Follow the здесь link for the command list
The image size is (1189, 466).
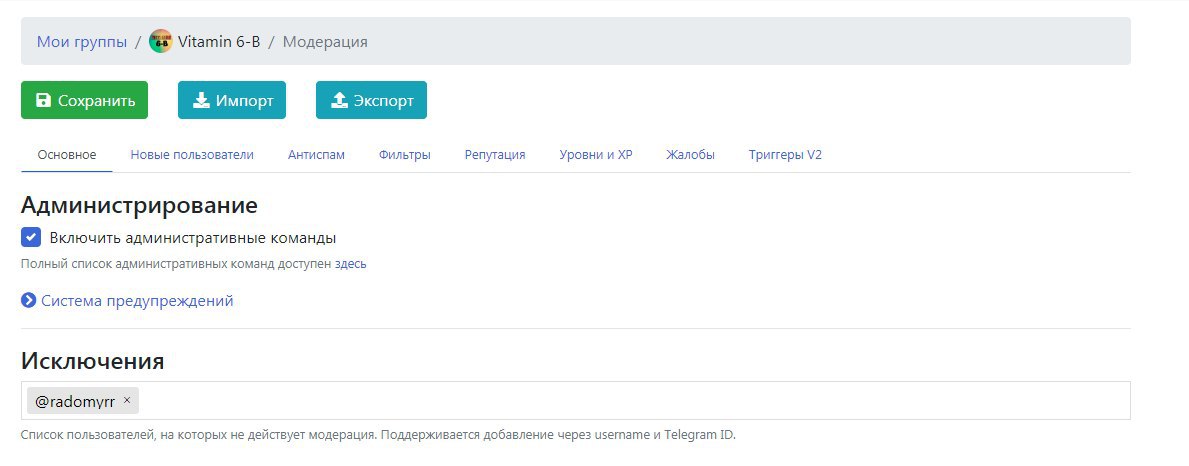tap(350, 264)
